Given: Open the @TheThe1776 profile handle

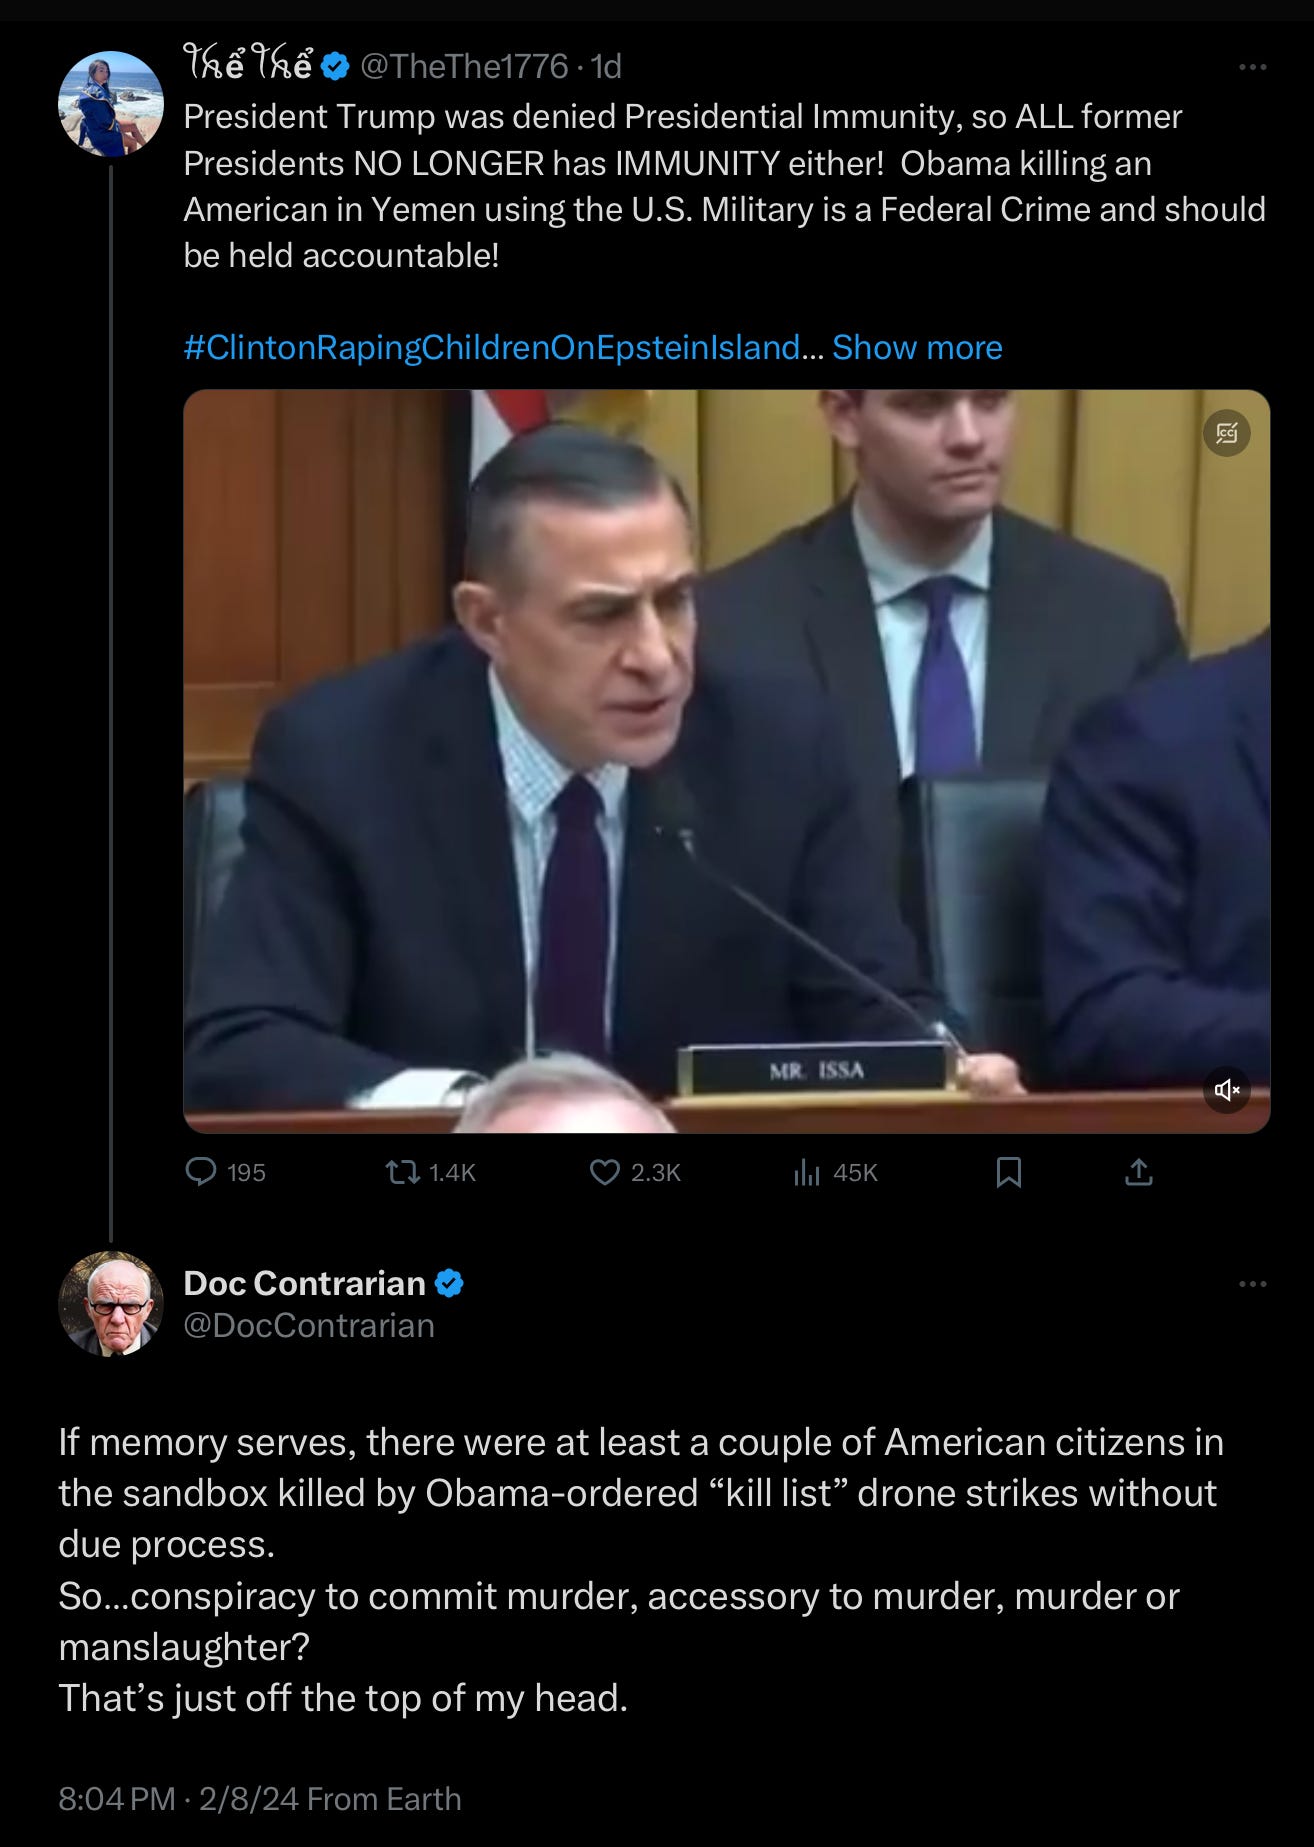Looking at the screenshot, I should [x=464, y=67].
